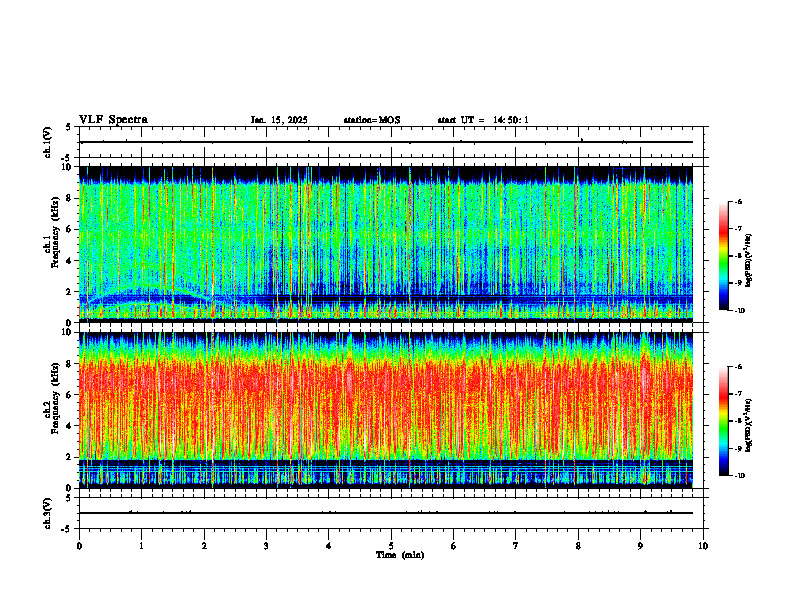
Task: Click time axis tick label '0'
Action: (x=79, y=546)
